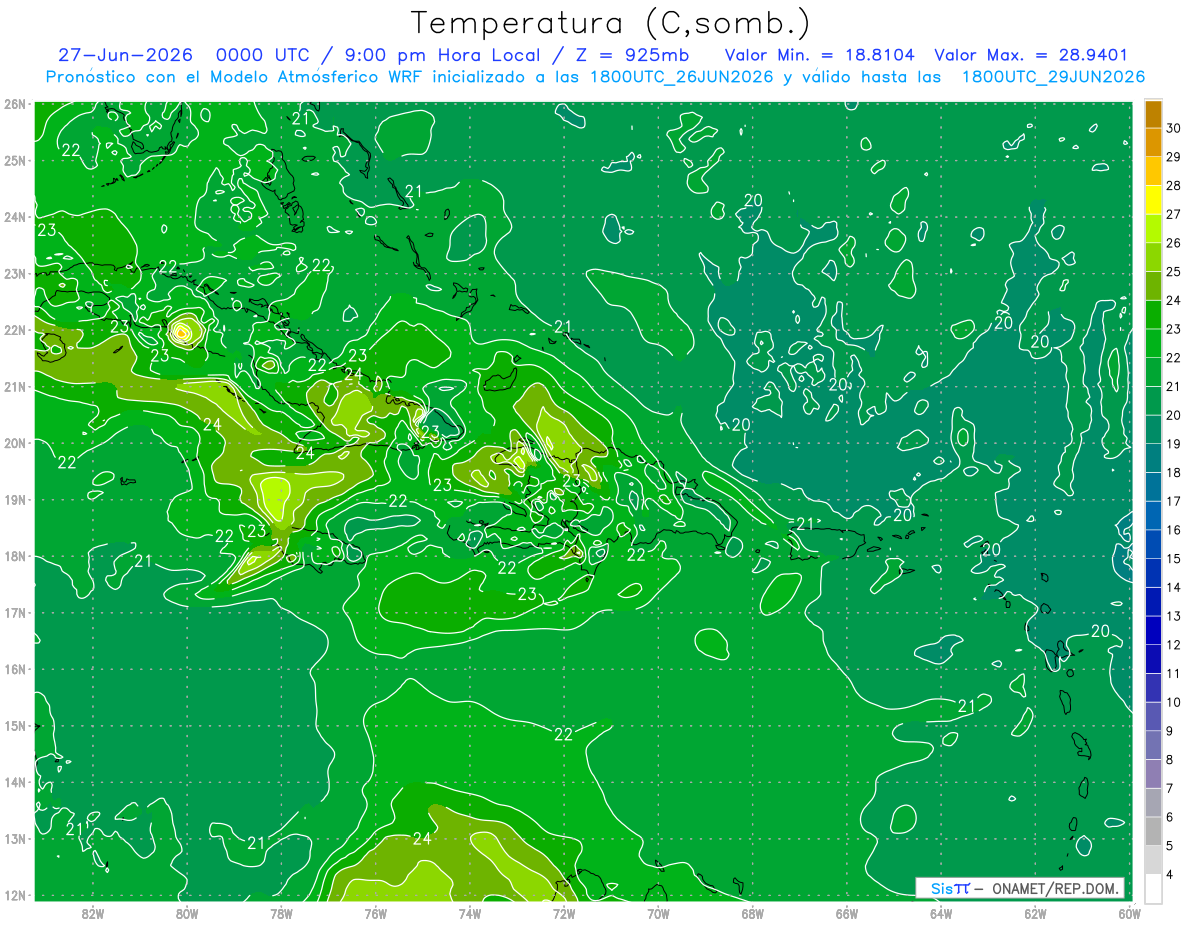Image resolution: width=1200 pixels, height=927 pixels.
Task: Pick the light green legend swatch between 25 and 26
Action: pos(1153,257)
